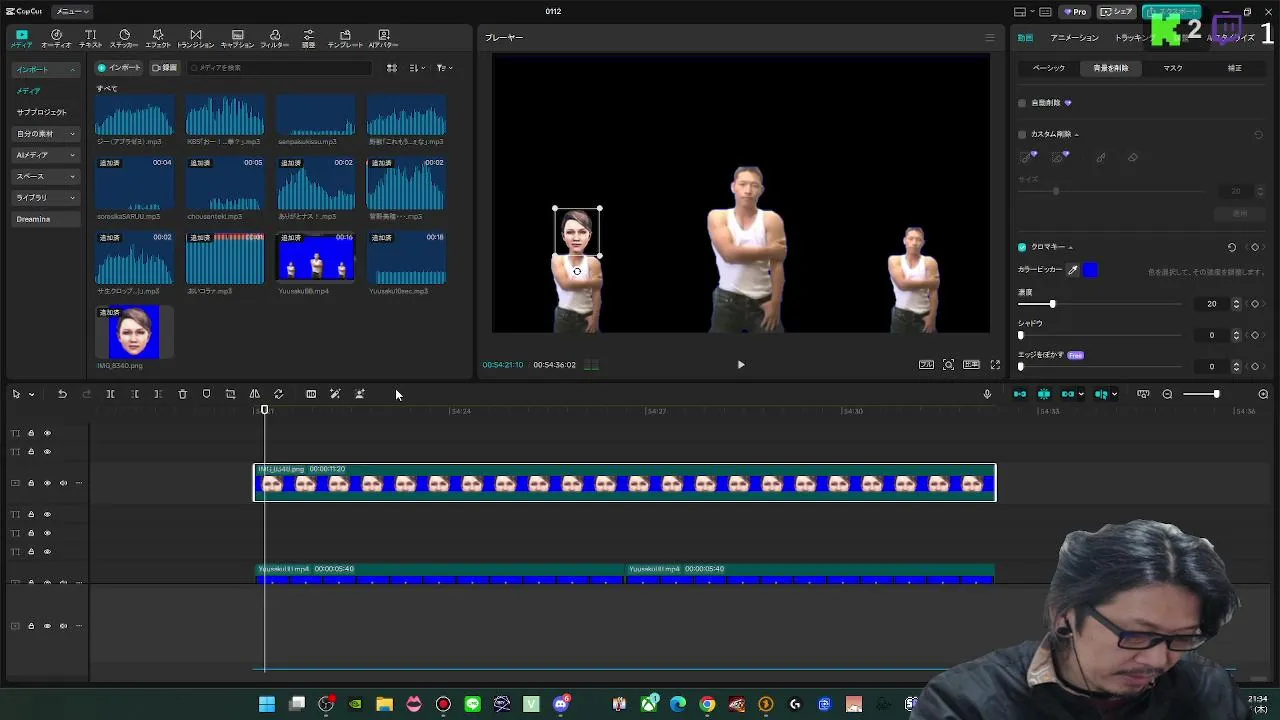The image size is (1280, 720).
Task: Open the フィルター (Filters) icon
Action: 275,38
